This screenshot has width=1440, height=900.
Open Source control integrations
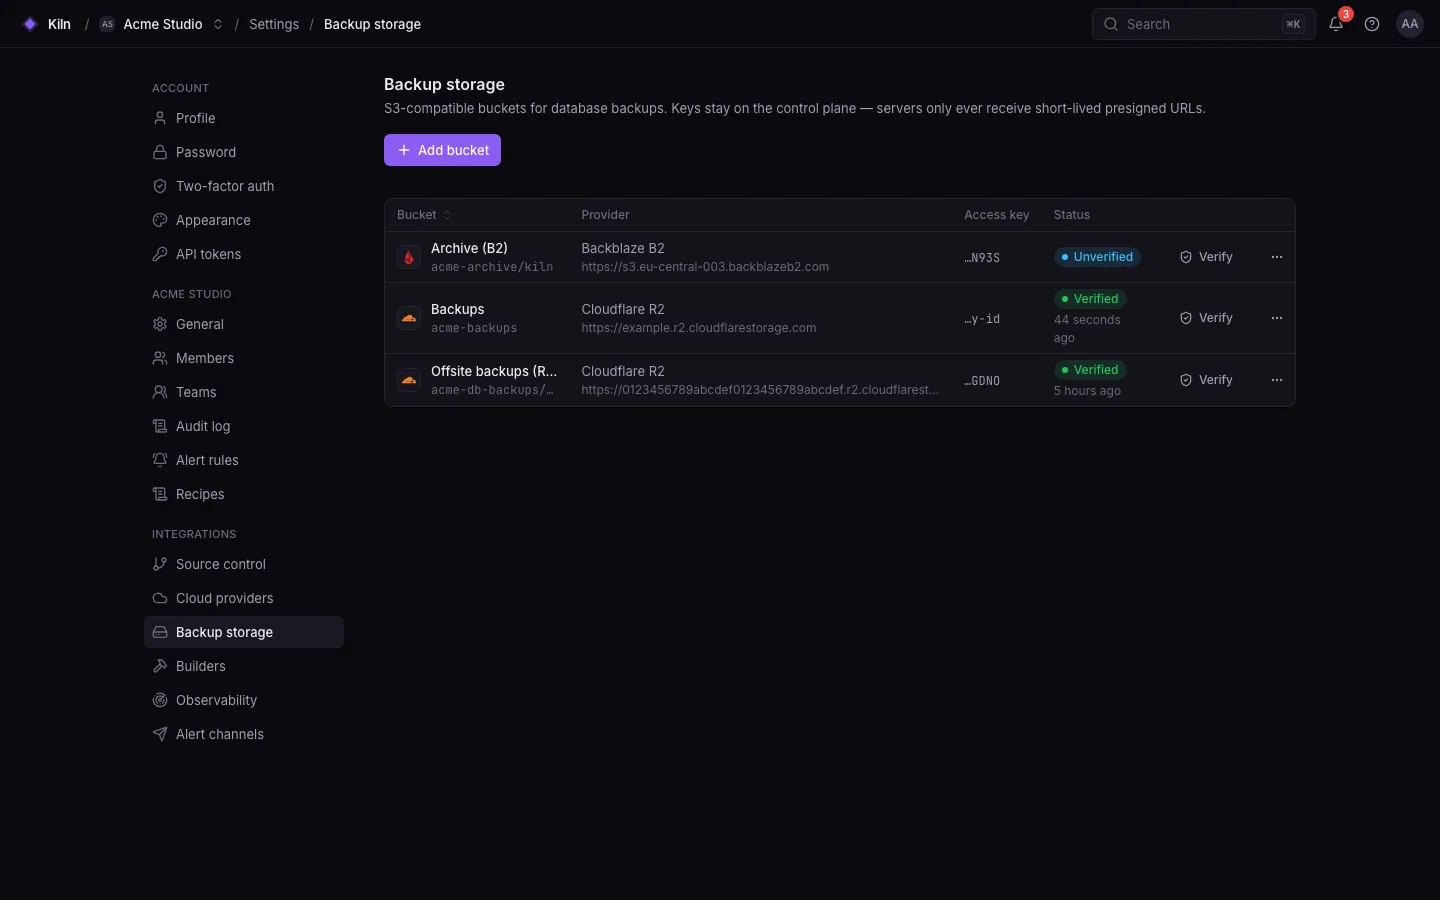pos(244,564)
